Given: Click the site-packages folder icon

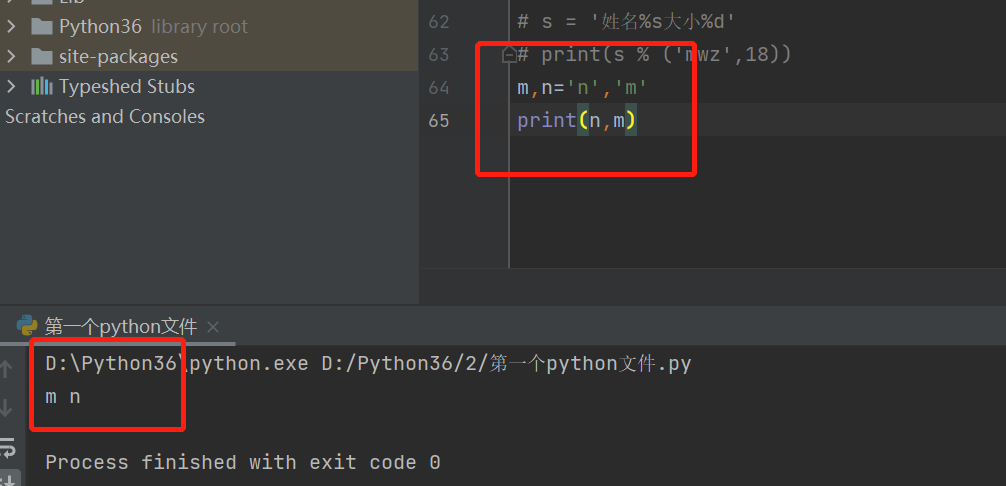Looking at the screenshot, I should point(42,56).
